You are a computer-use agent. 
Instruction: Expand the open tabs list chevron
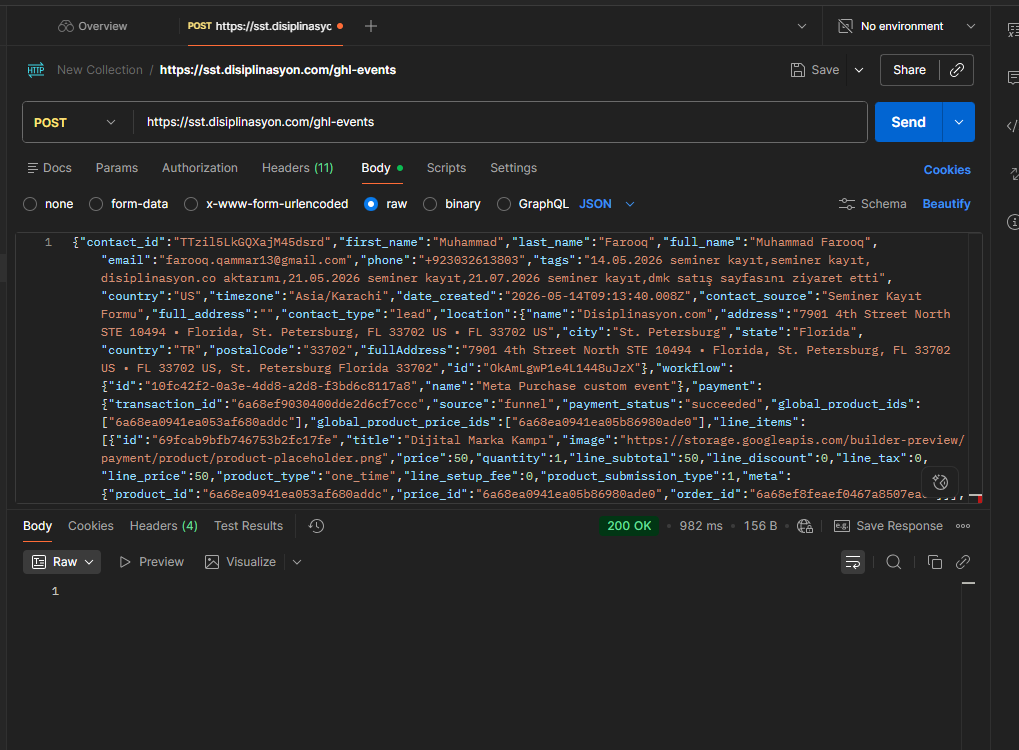(x=801, y=26)
